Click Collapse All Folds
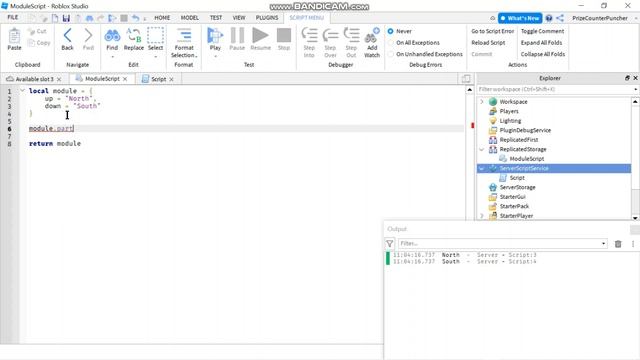Screen dimensions: 640x360 pos(543,54)
